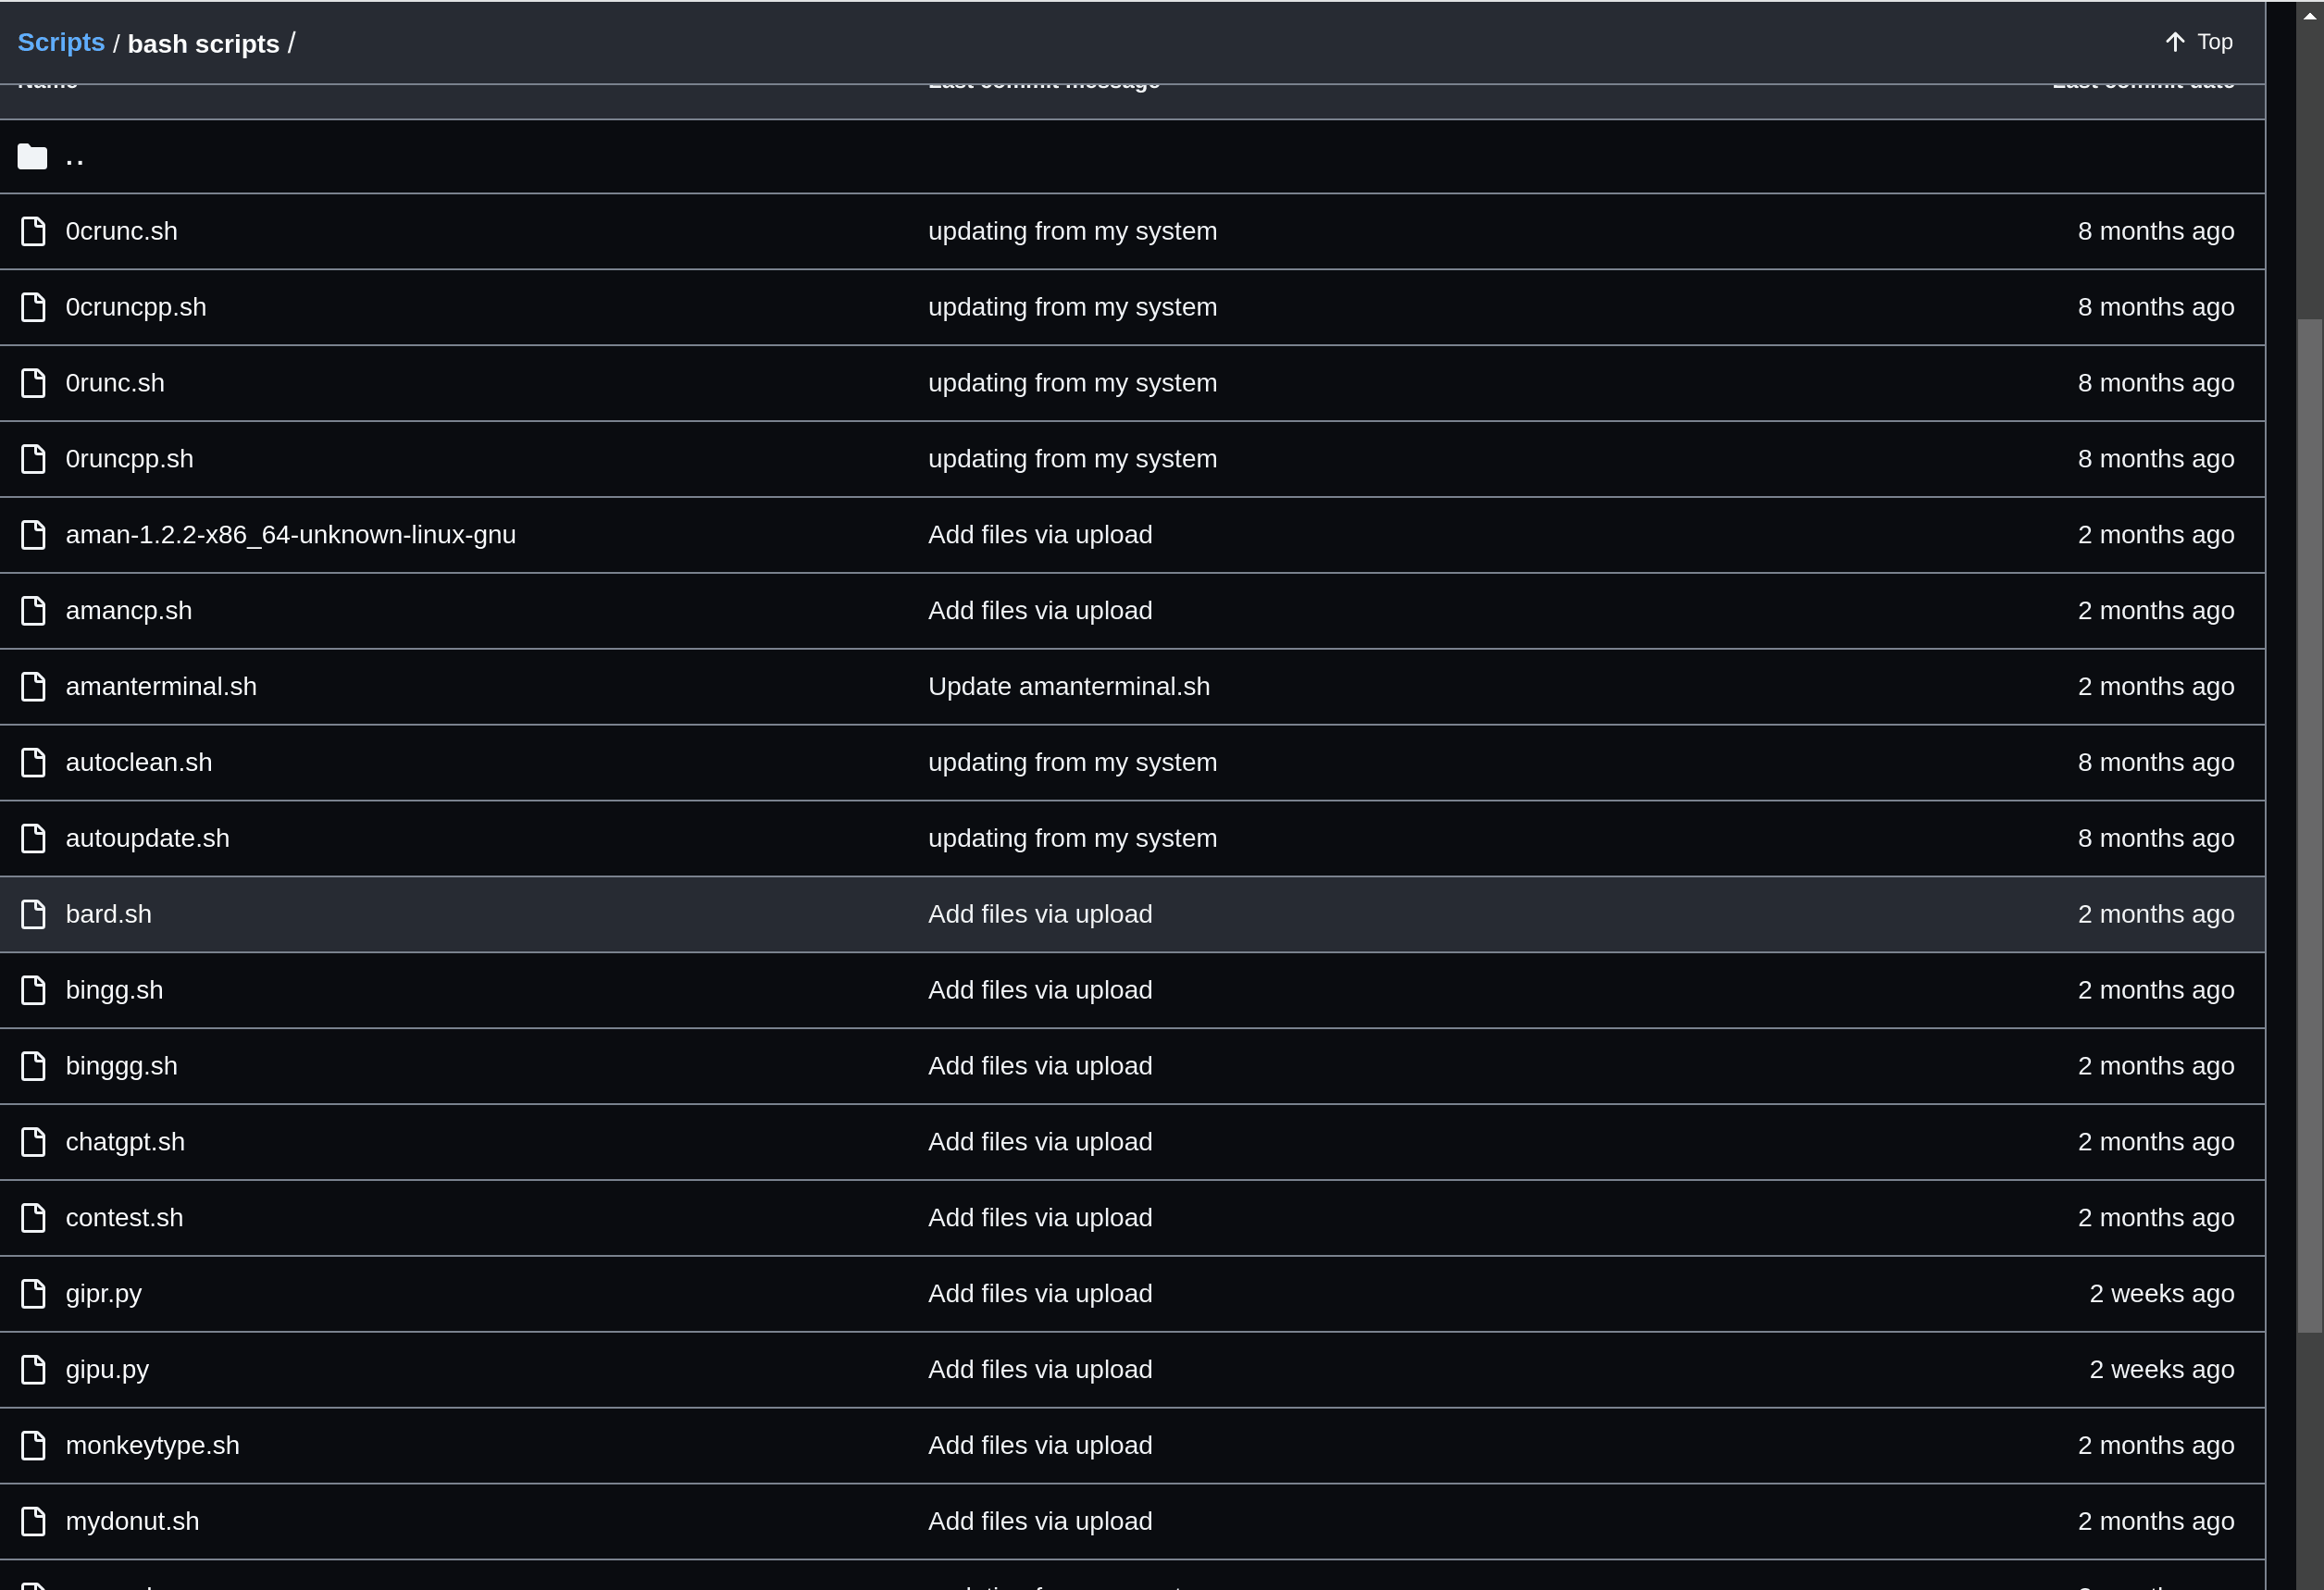
Task: Jump to page Top button
Action: [2199, 42]
